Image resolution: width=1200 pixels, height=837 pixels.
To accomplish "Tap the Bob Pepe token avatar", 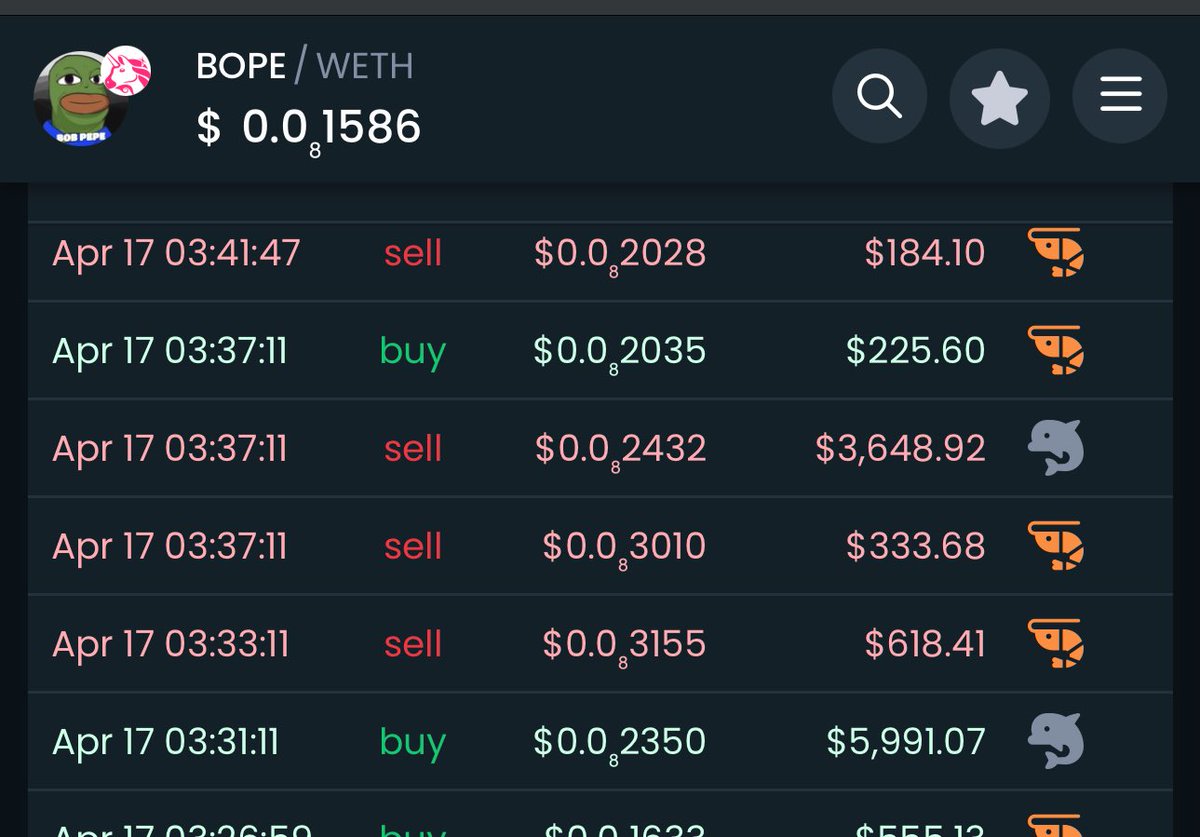I will click(80, 99).
